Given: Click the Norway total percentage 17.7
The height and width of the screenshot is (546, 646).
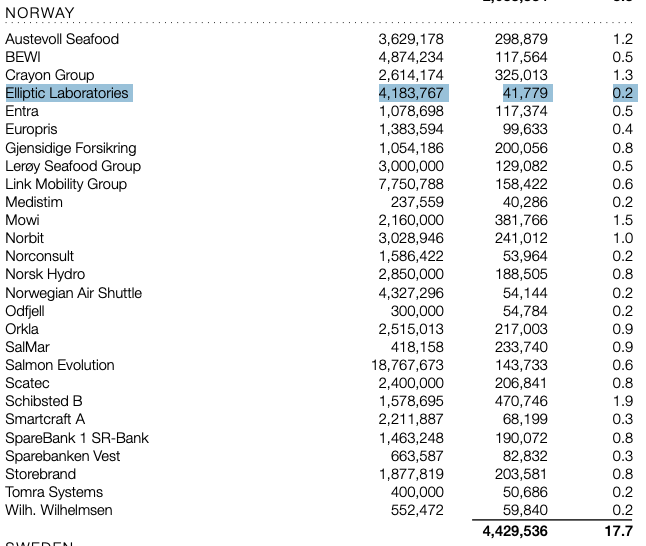Looking at the screenshot, I should [x=619, y=531].
